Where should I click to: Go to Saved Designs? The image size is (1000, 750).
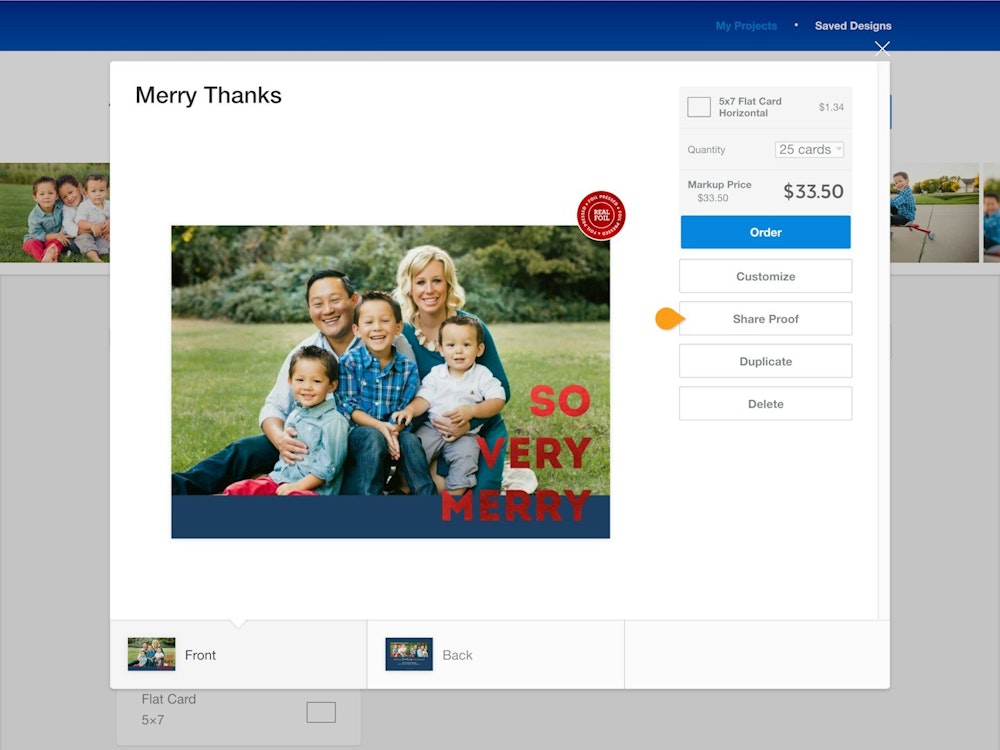tap(852, 26)
